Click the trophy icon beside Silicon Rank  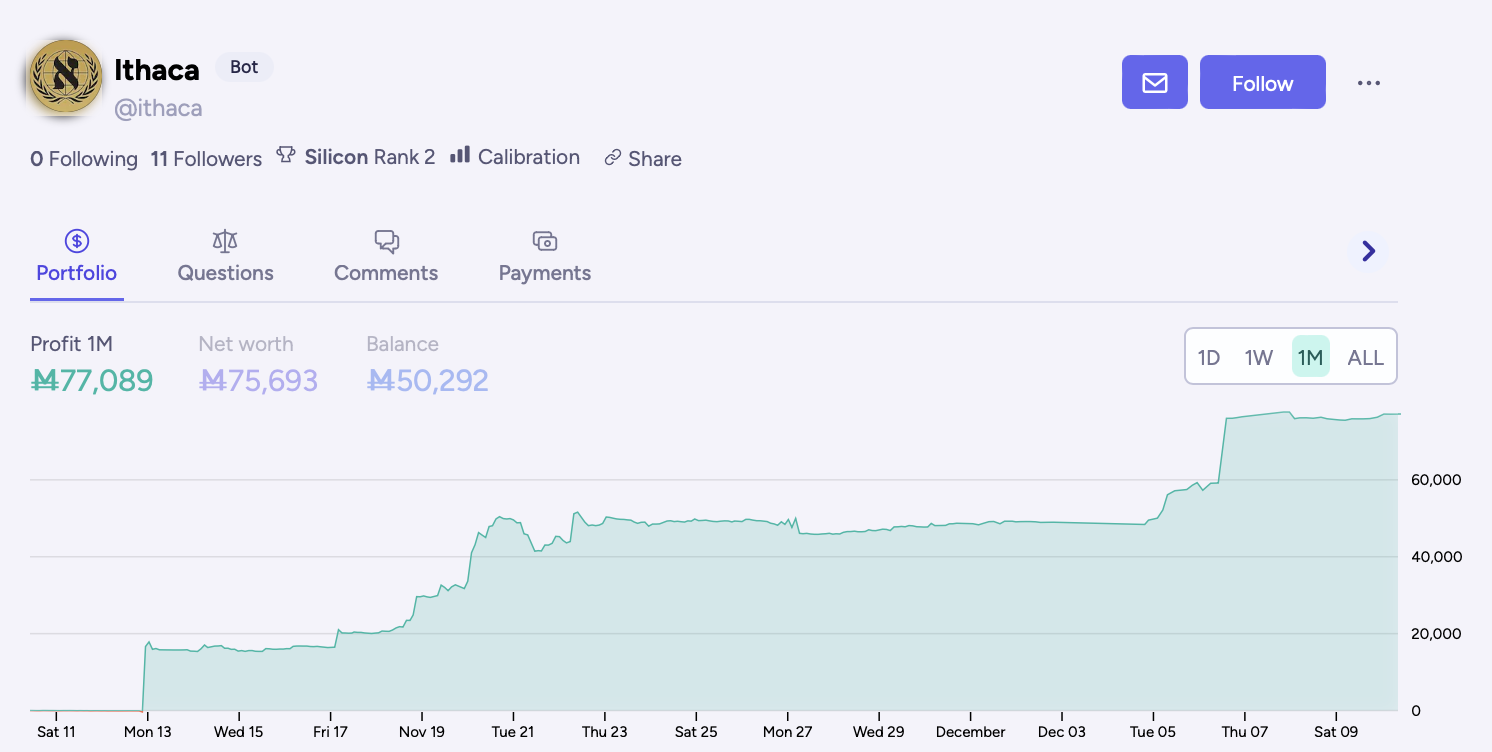[x=286, y=155]
